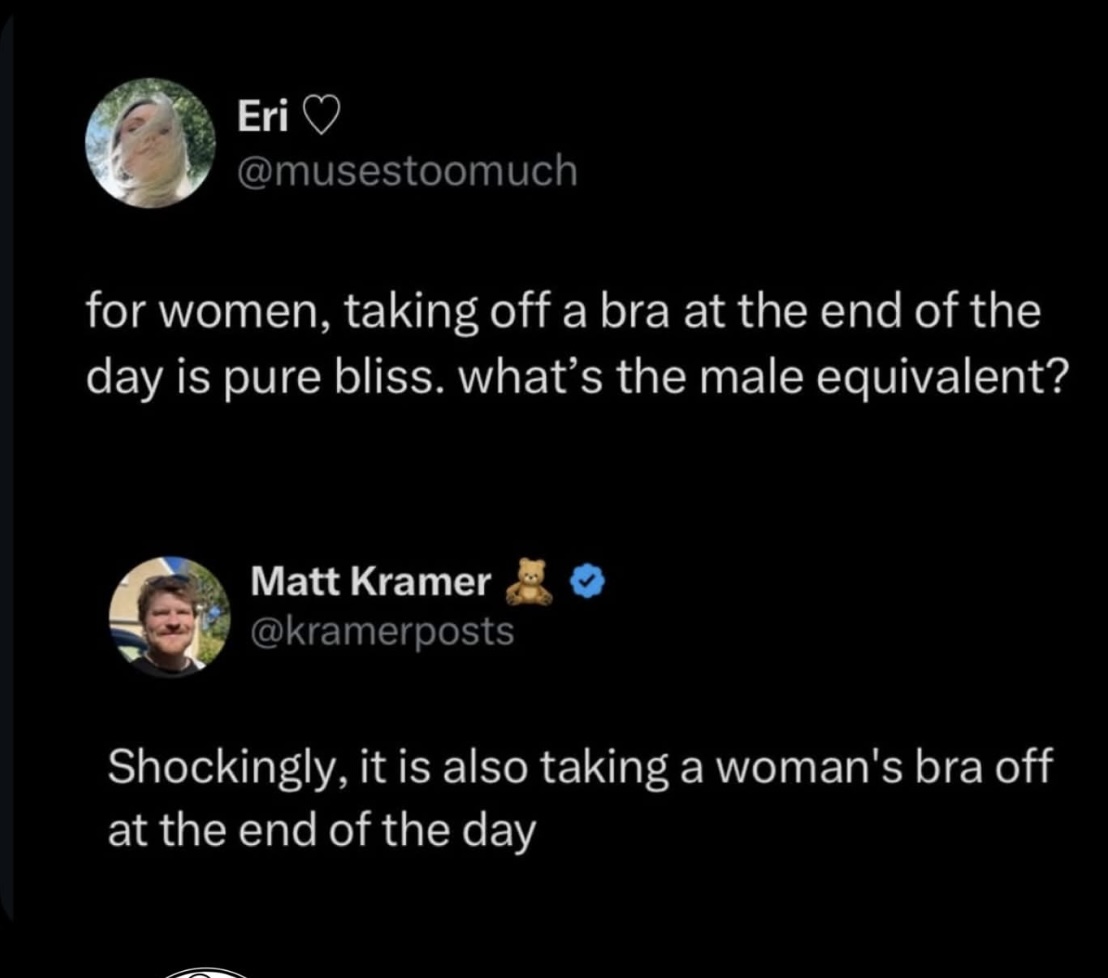Click the Matt Kramer display name

tap(370, 582)
